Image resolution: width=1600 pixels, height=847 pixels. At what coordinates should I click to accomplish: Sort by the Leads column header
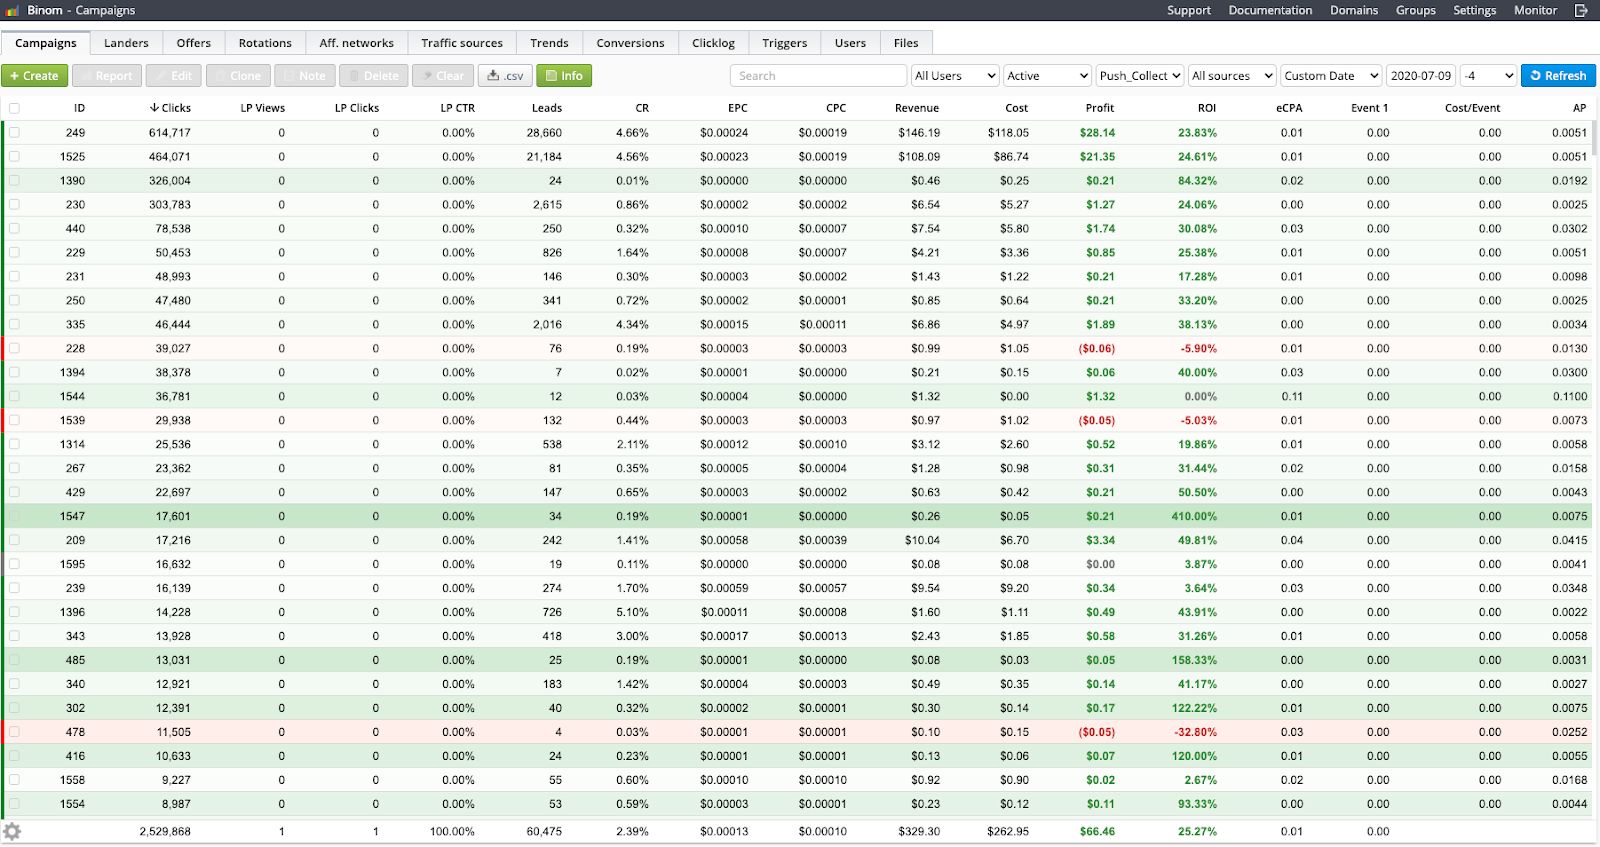point(547,108)
